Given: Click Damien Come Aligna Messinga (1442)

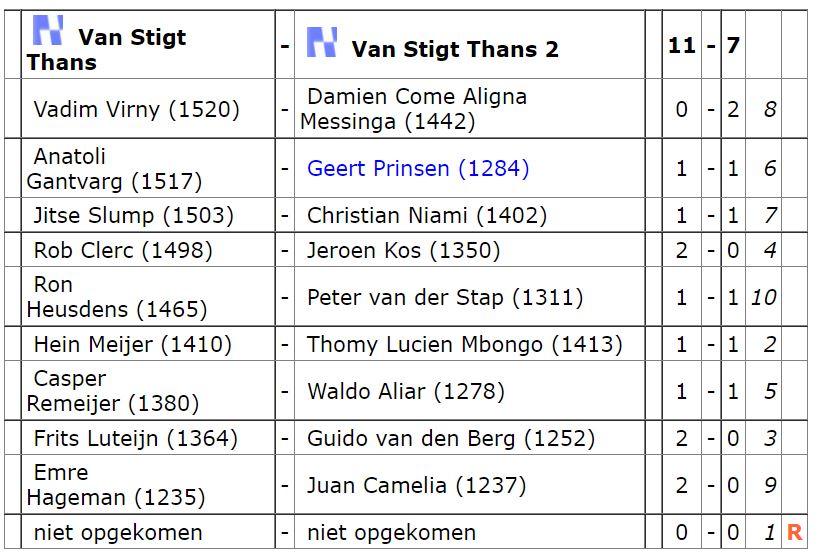Looking at the screenshot, I should (x=413, y=109).
